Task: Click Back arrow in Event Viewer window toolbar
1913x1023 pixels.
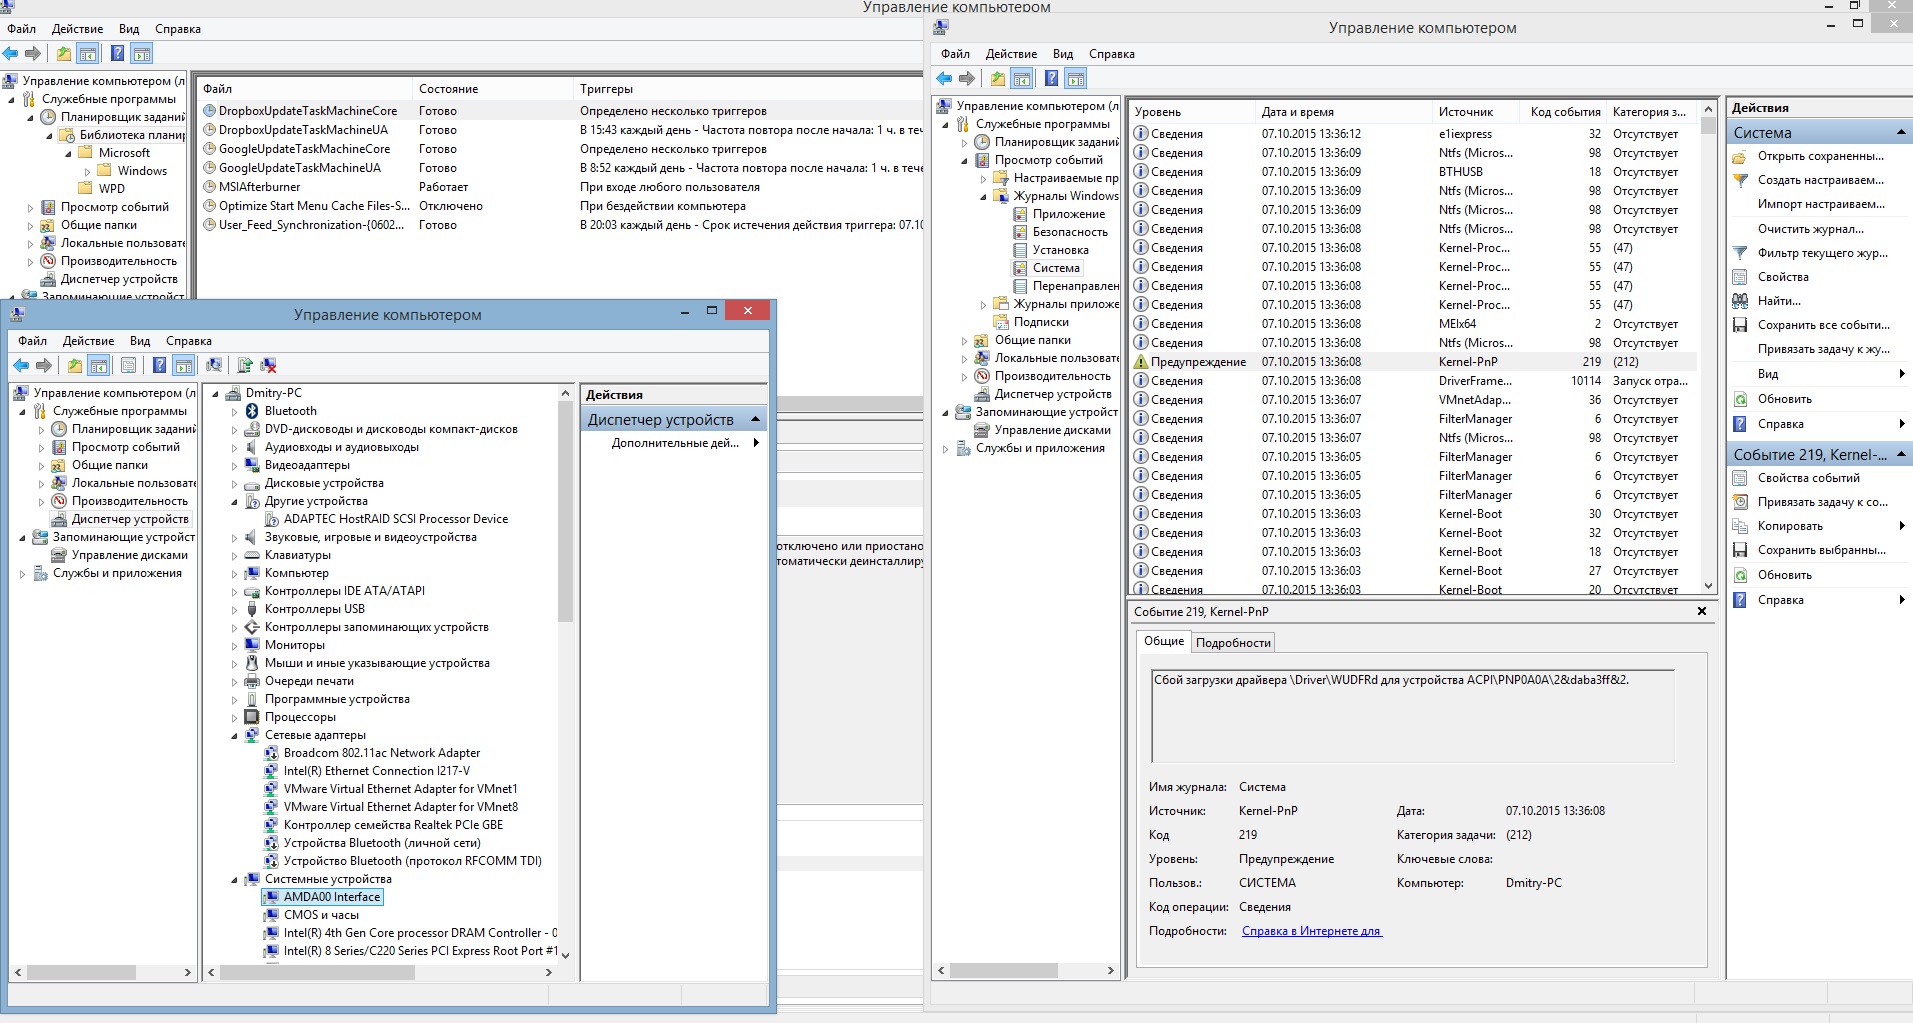Action: (x=944, y=79)
